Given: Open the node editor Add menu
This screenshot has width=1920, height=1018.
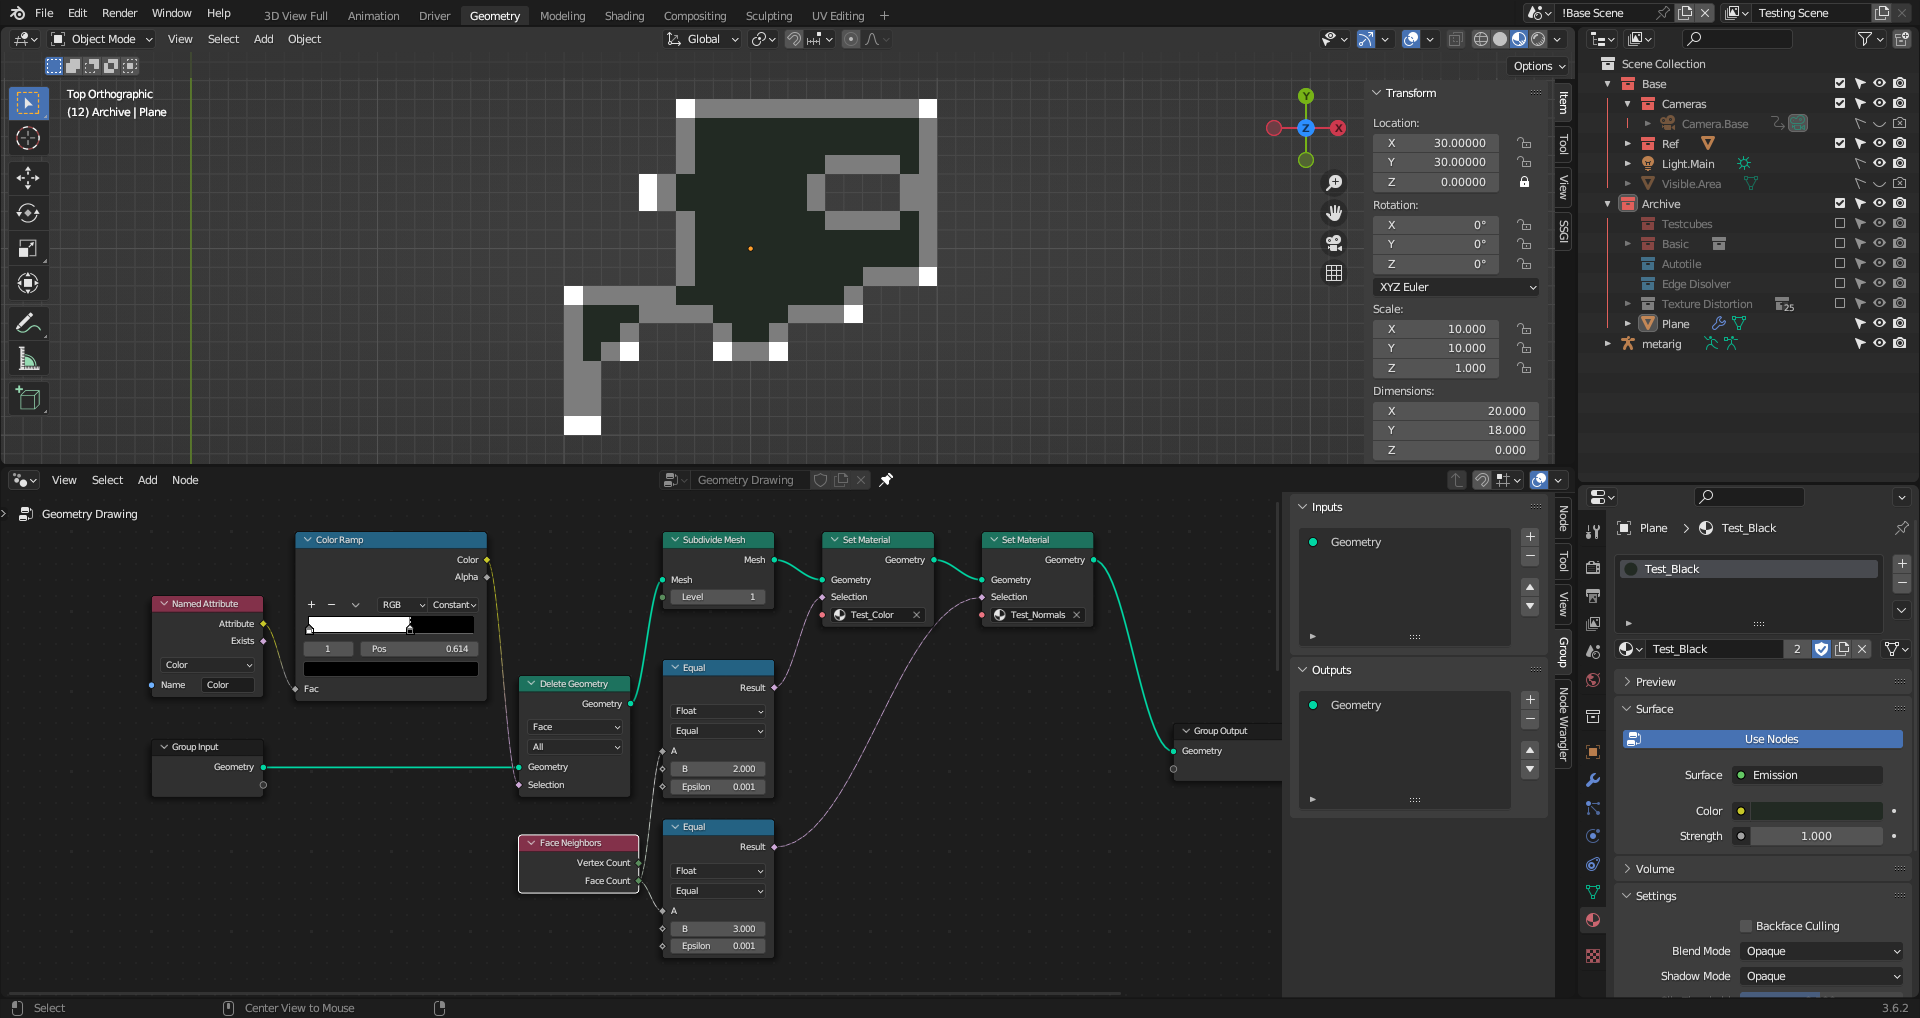Looking at the screenshot, I should coord(147,480).
